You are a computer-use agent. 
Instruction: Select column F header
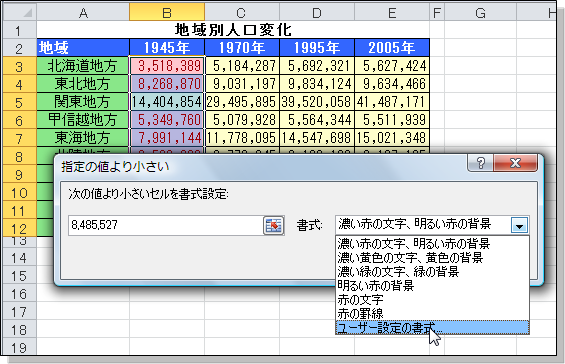pos(437,12)
